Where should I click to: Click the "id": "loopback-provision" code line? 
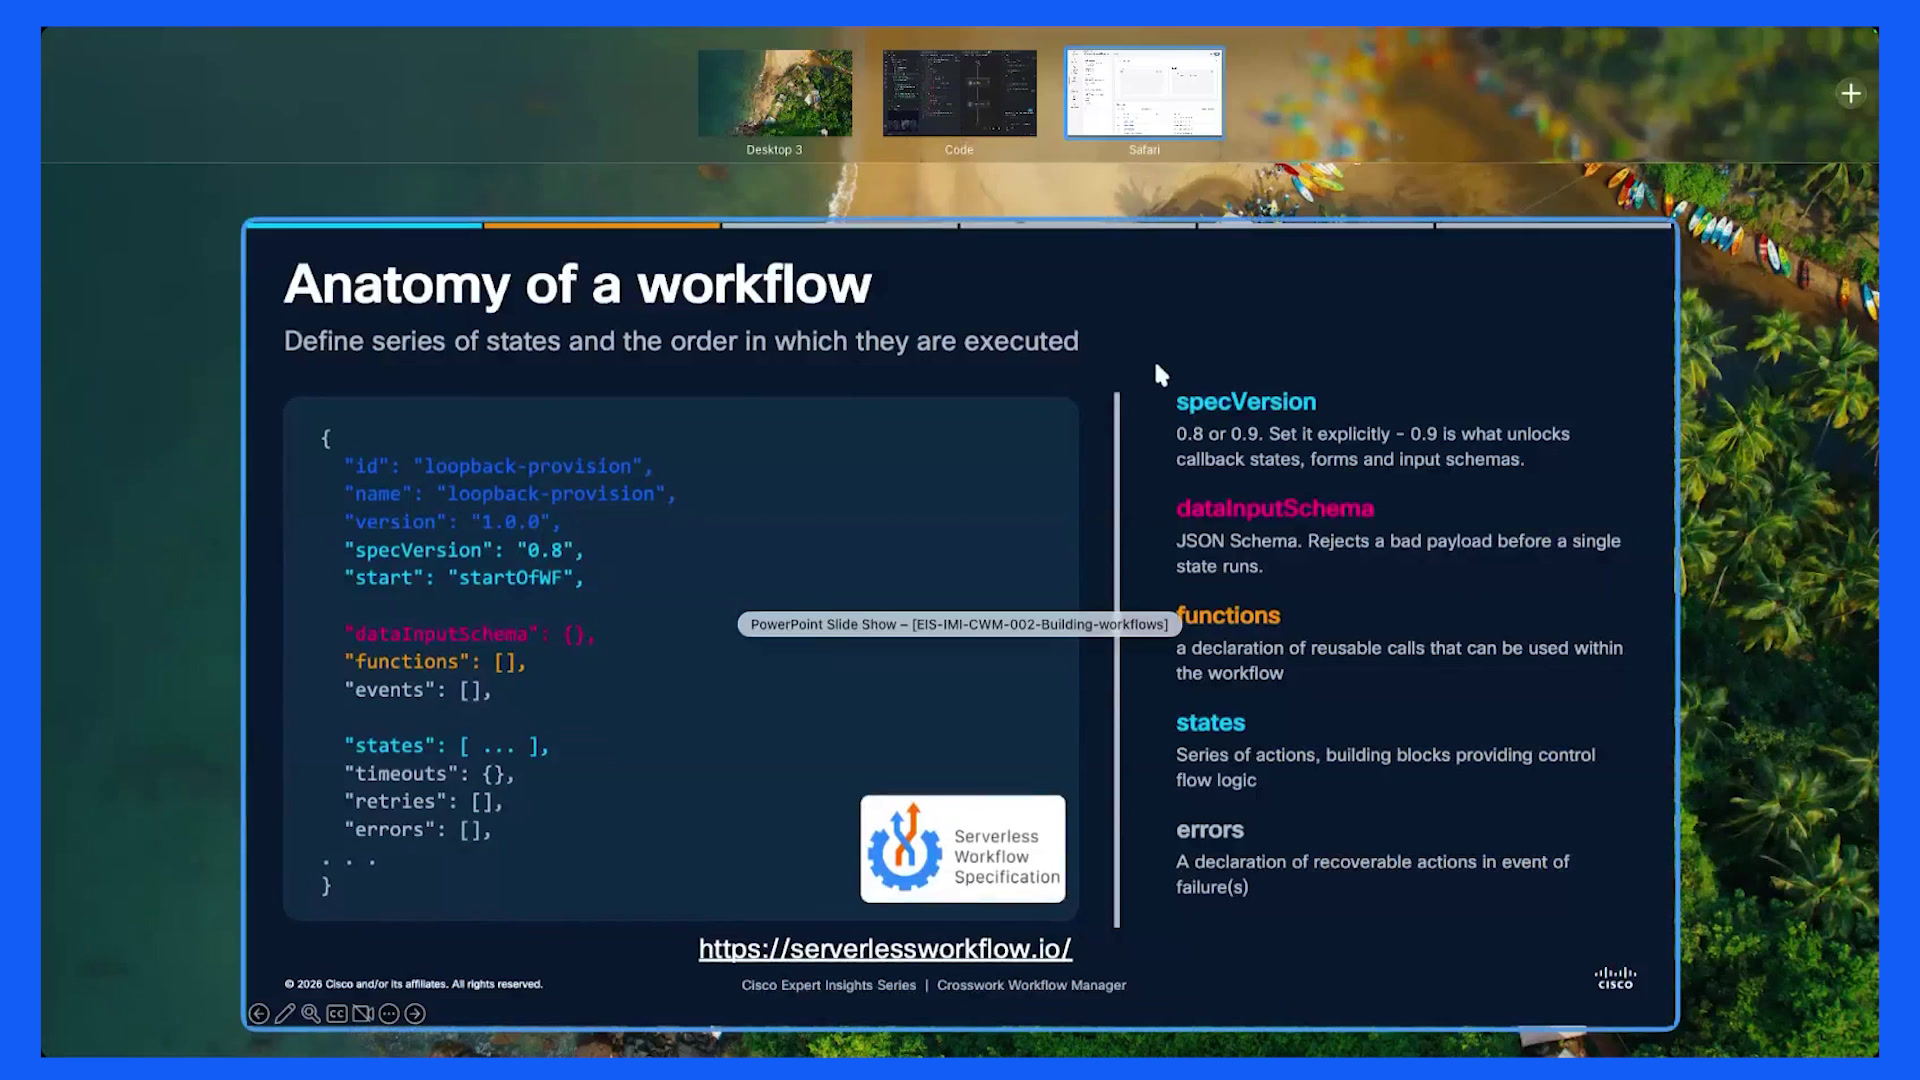[x=499, y=466]
